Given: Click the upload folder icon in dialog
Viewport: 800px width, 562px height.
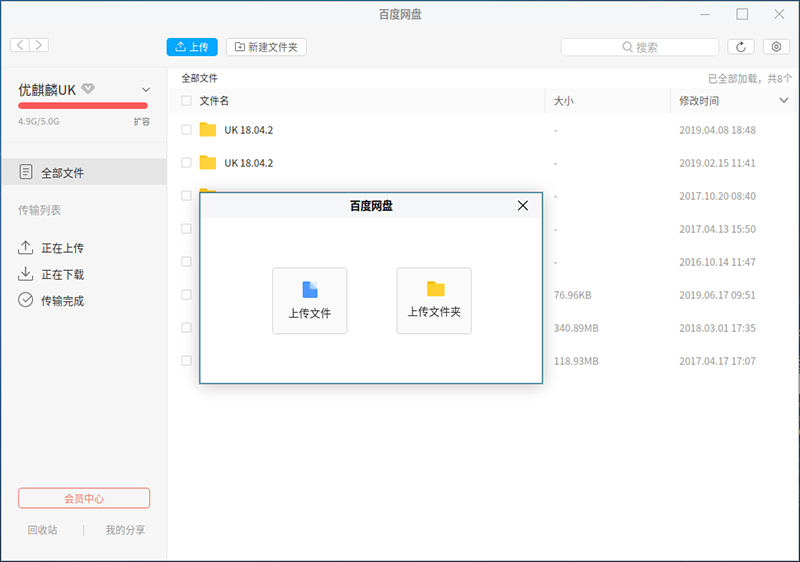Looking at the screenshot, I should coord(435,289).
